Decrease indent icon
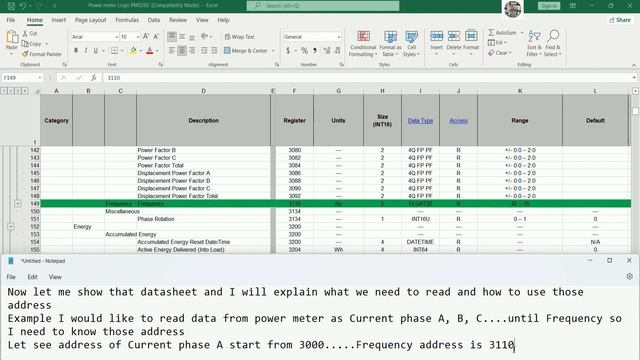The image size is (640, 360). [x=204, y=51]
